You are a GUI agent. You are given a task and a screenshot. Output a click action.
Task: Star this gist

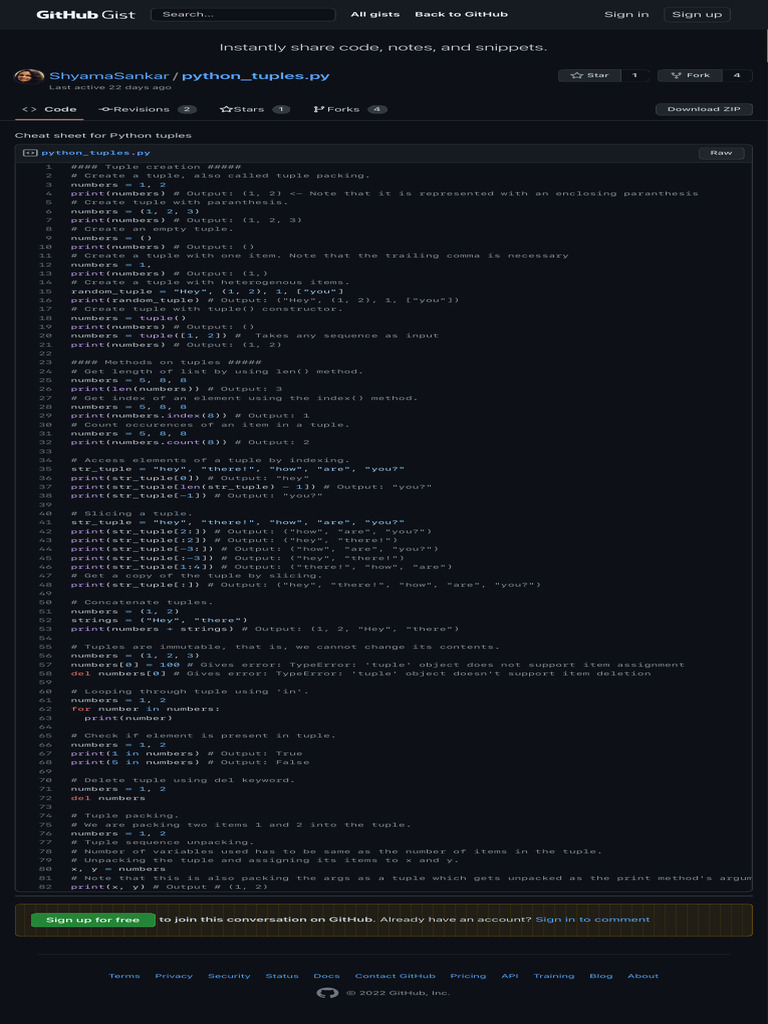[589, 75]
